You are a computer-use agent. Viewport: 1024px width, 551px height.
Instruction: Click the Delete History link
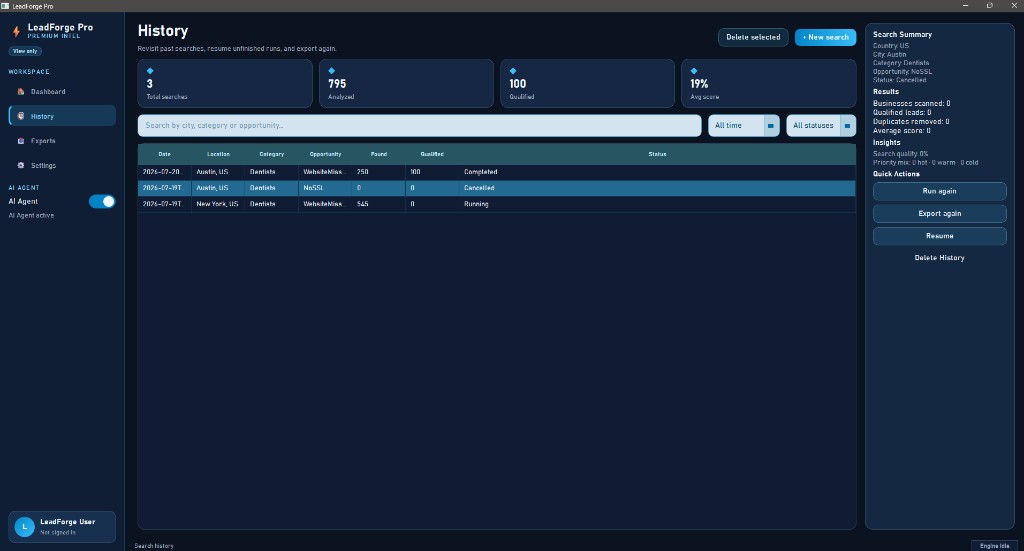click(x=939, y=258)
